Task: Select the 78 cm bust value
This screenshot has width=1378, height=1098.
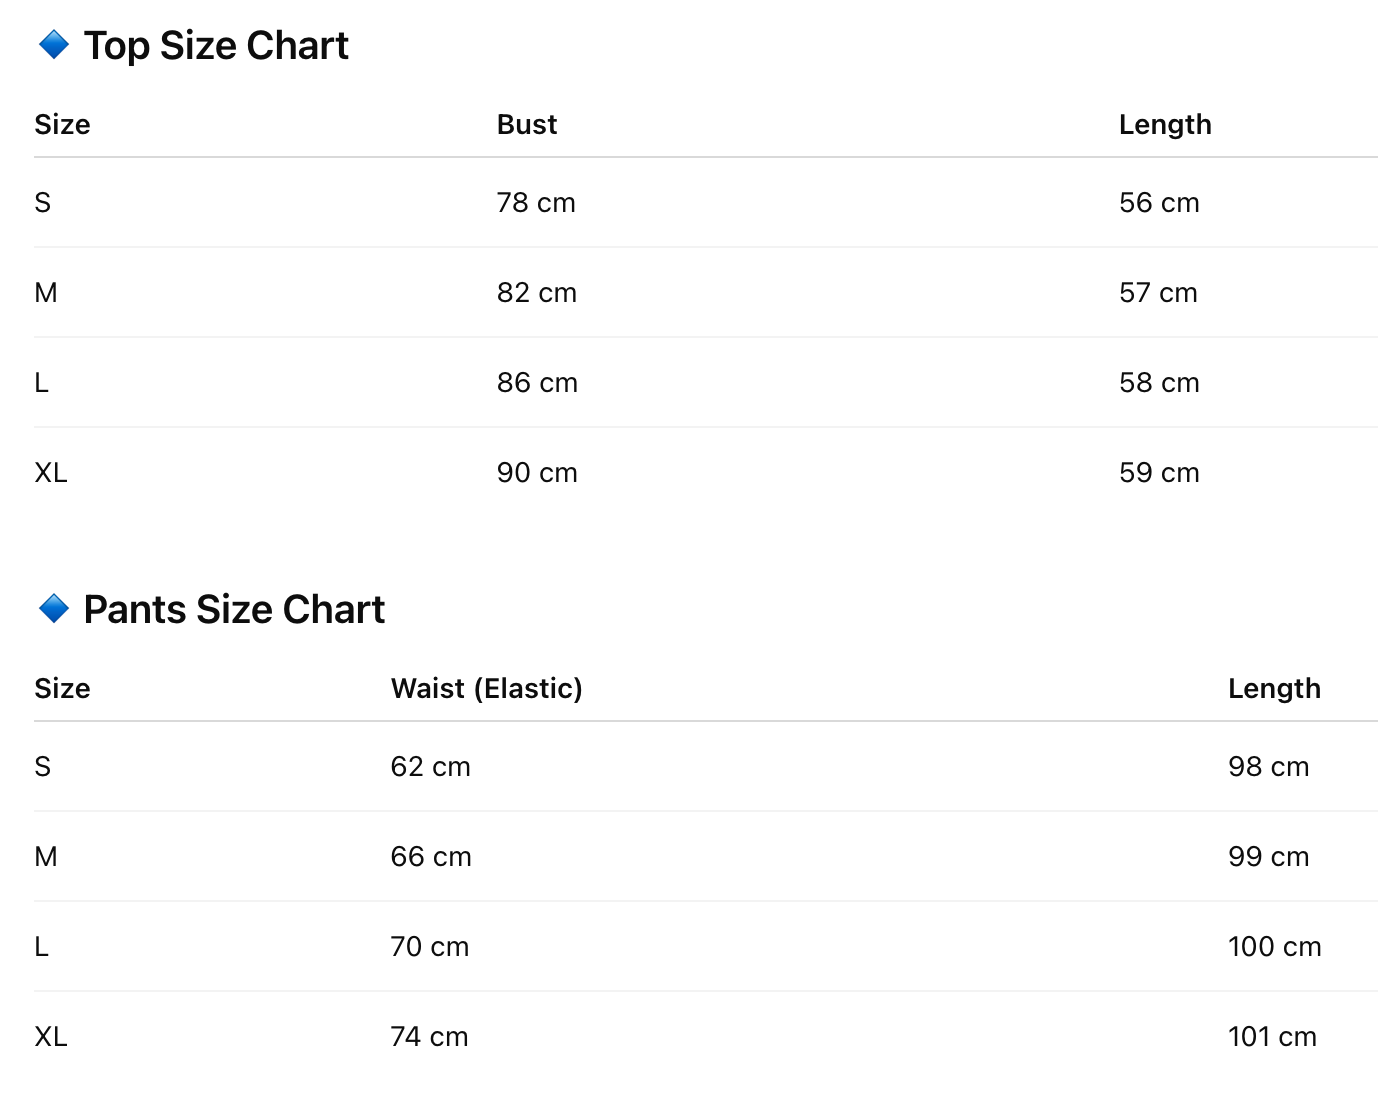Action: click(536, 203)
